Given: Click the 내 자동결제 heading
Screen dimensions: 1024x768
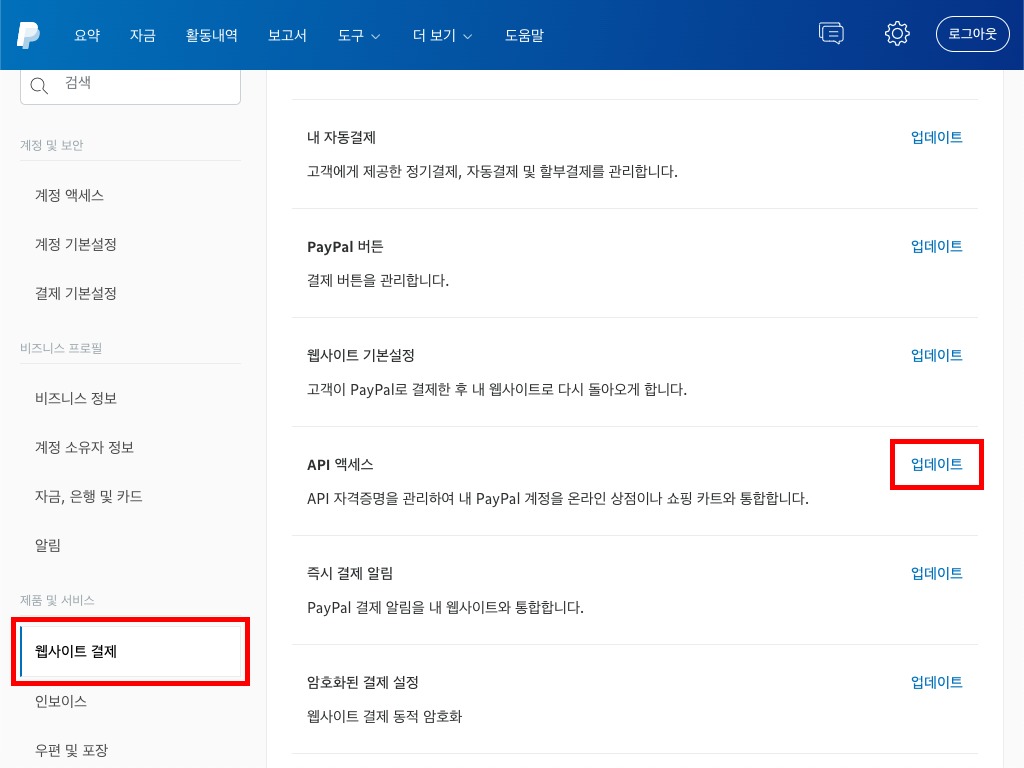Looking at the screenshot, I should tap(342, 137).
